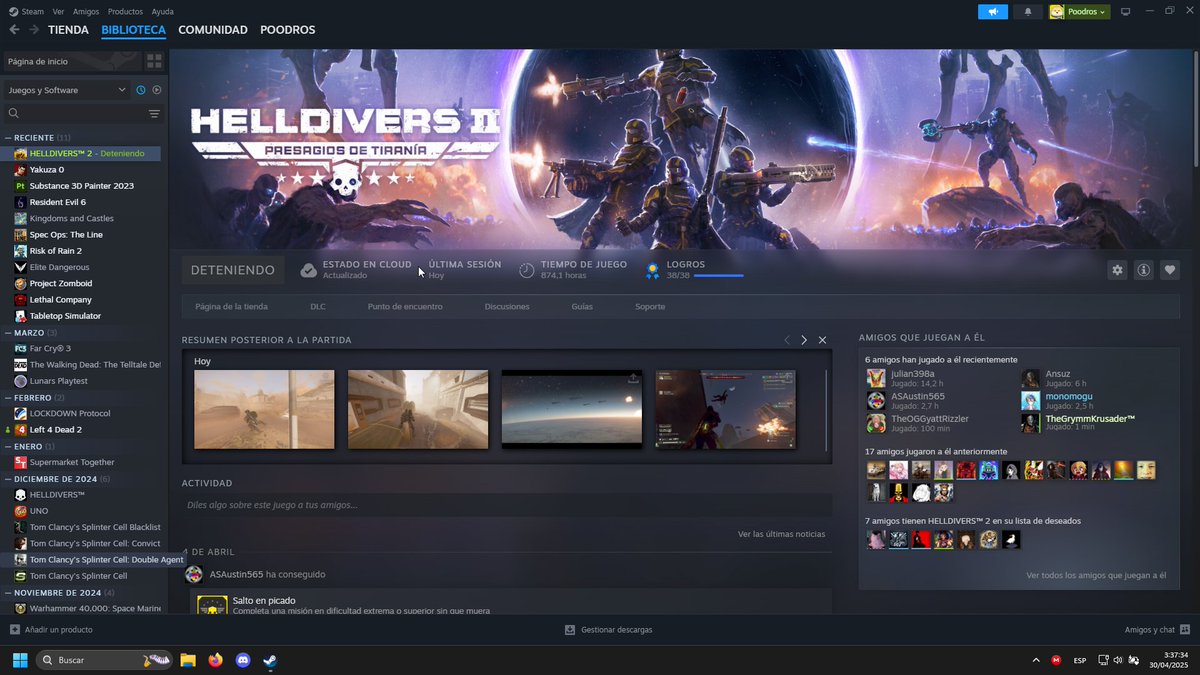The height and width of the screenshot is (675, 1200).
Task: Go back with the left arrow
Action: point(14,30)
